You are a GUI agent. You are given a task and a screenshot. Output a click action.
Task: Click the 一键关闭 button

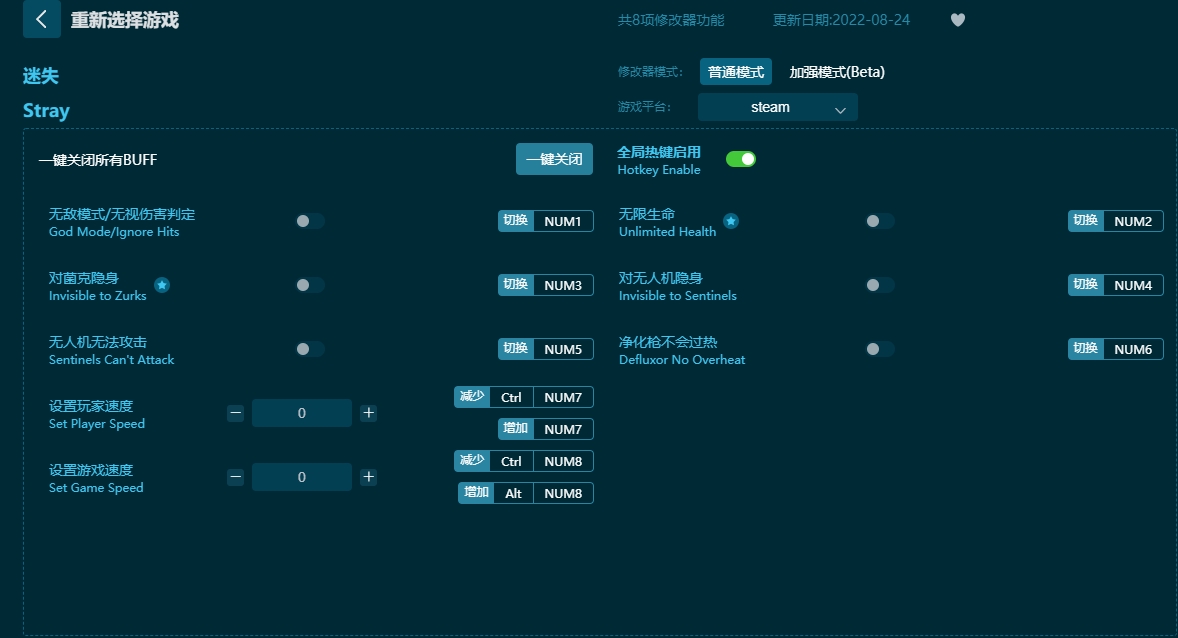coord(554,159)
